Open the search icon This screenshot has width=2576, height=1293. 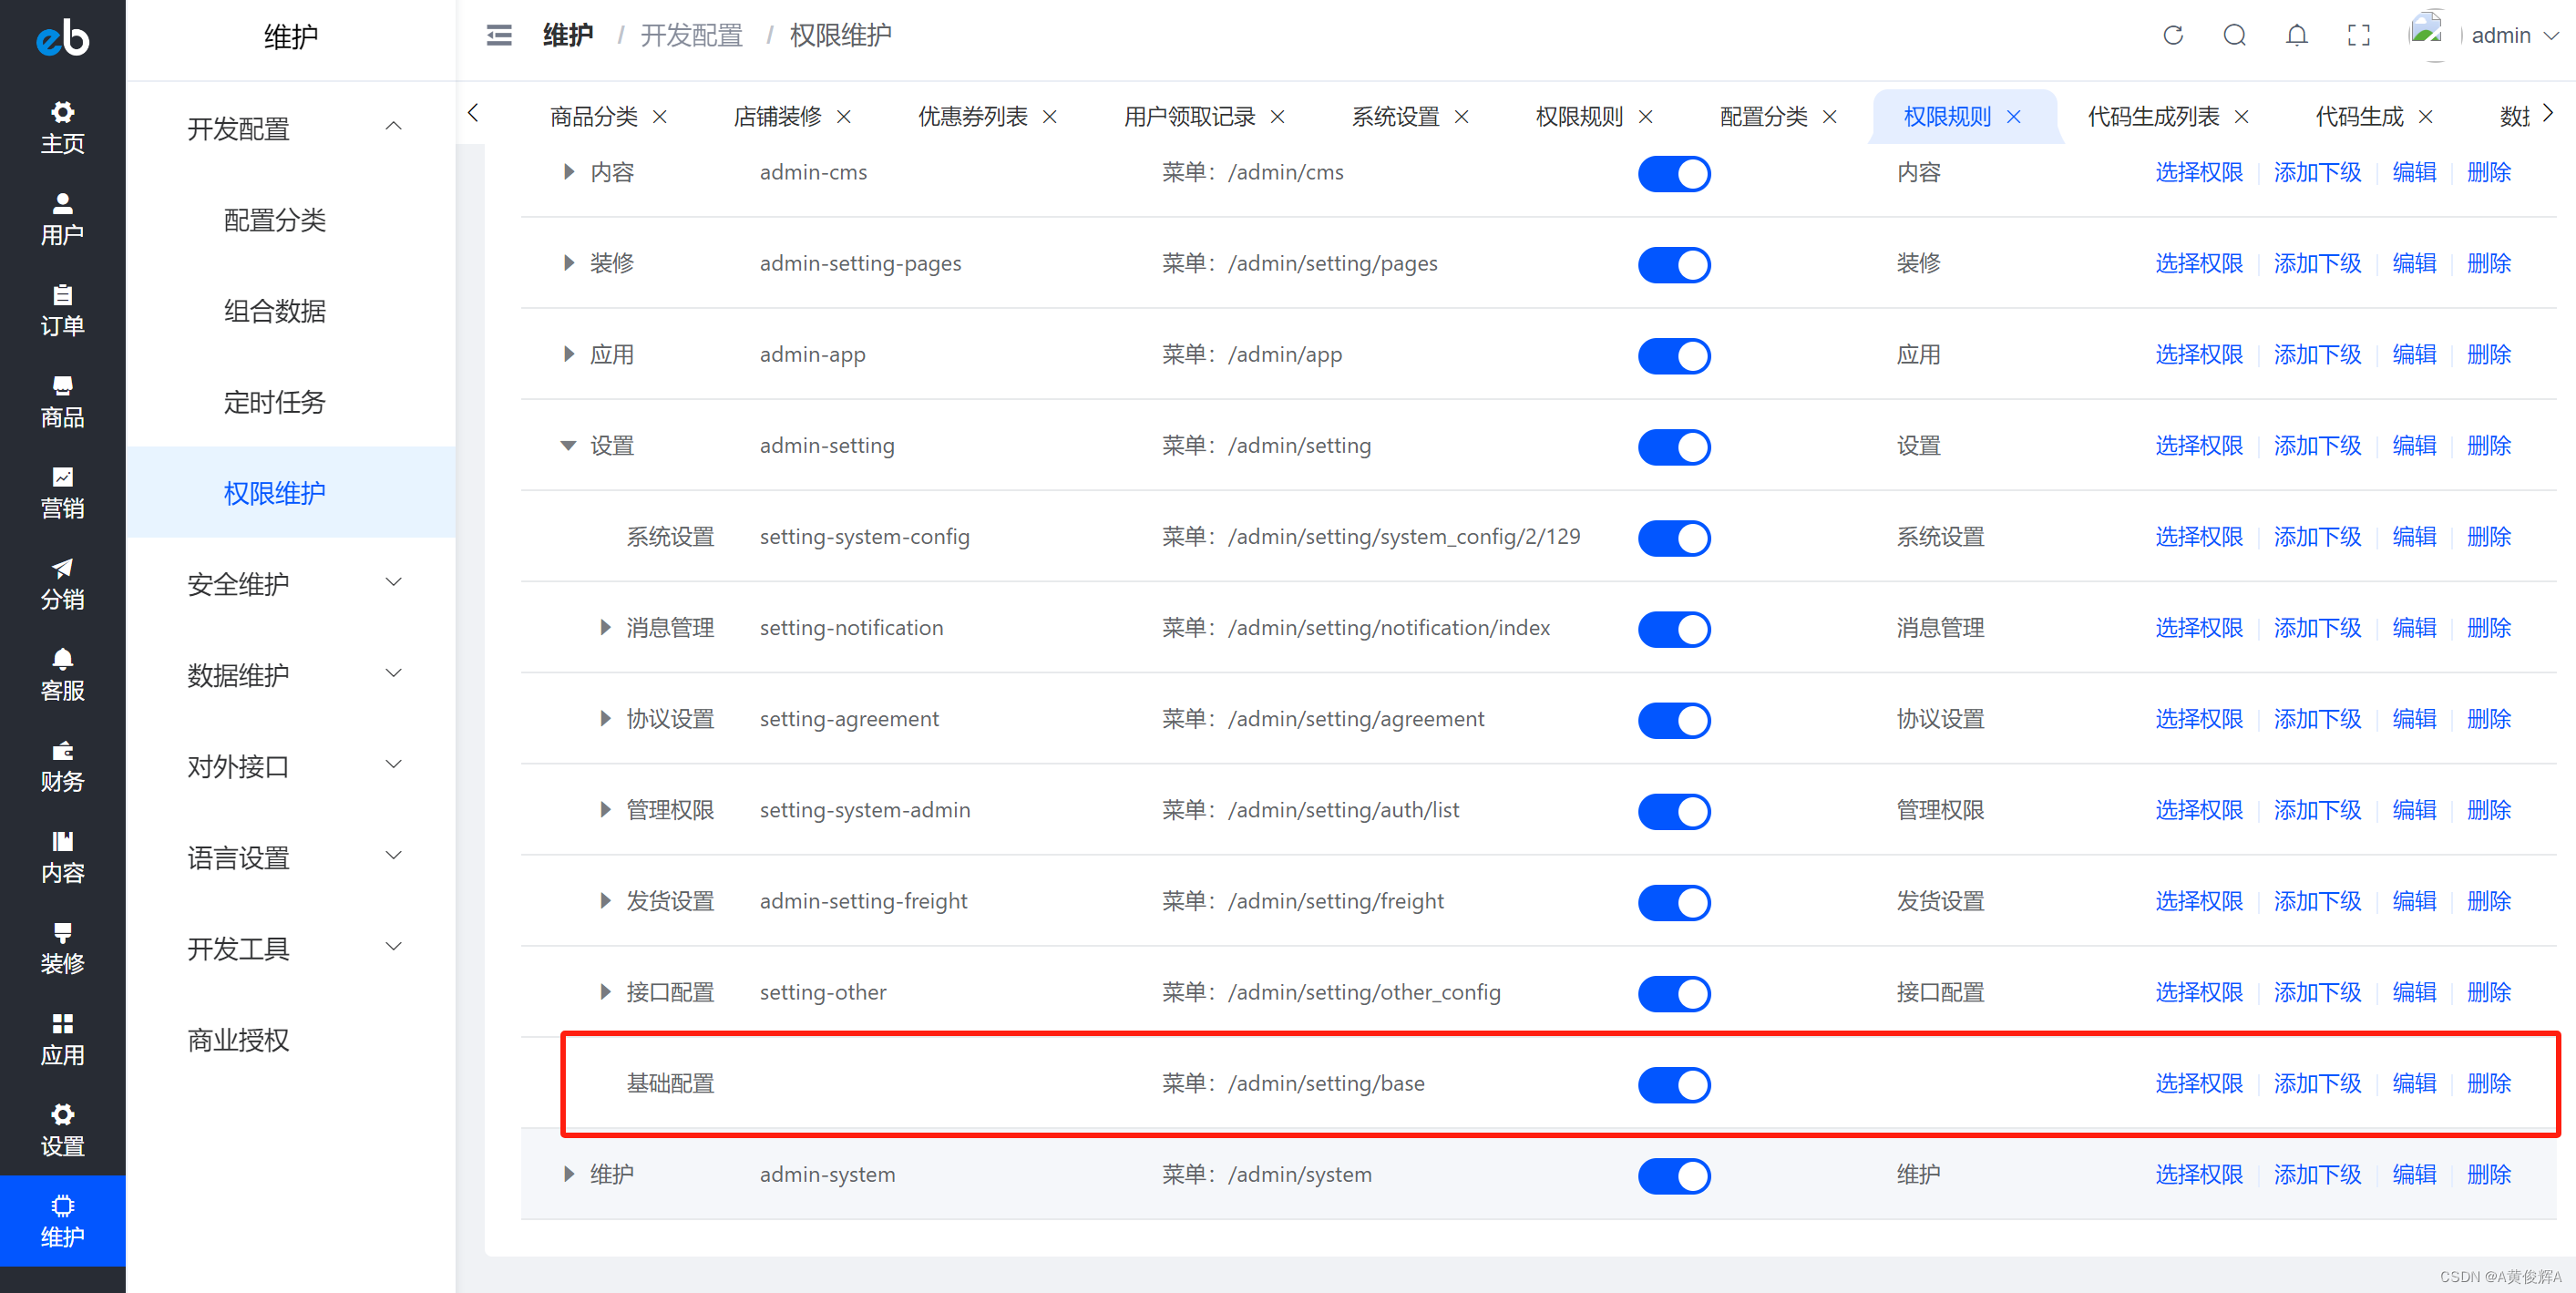[2234, 35]
